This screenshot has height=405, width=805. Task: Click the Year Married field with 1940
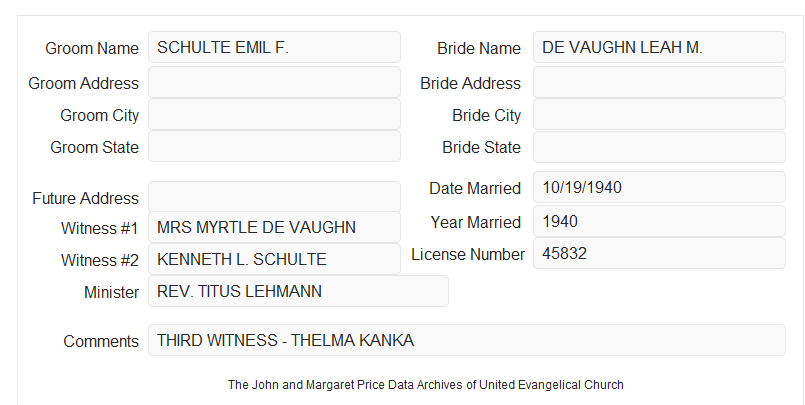click(659, 221)
